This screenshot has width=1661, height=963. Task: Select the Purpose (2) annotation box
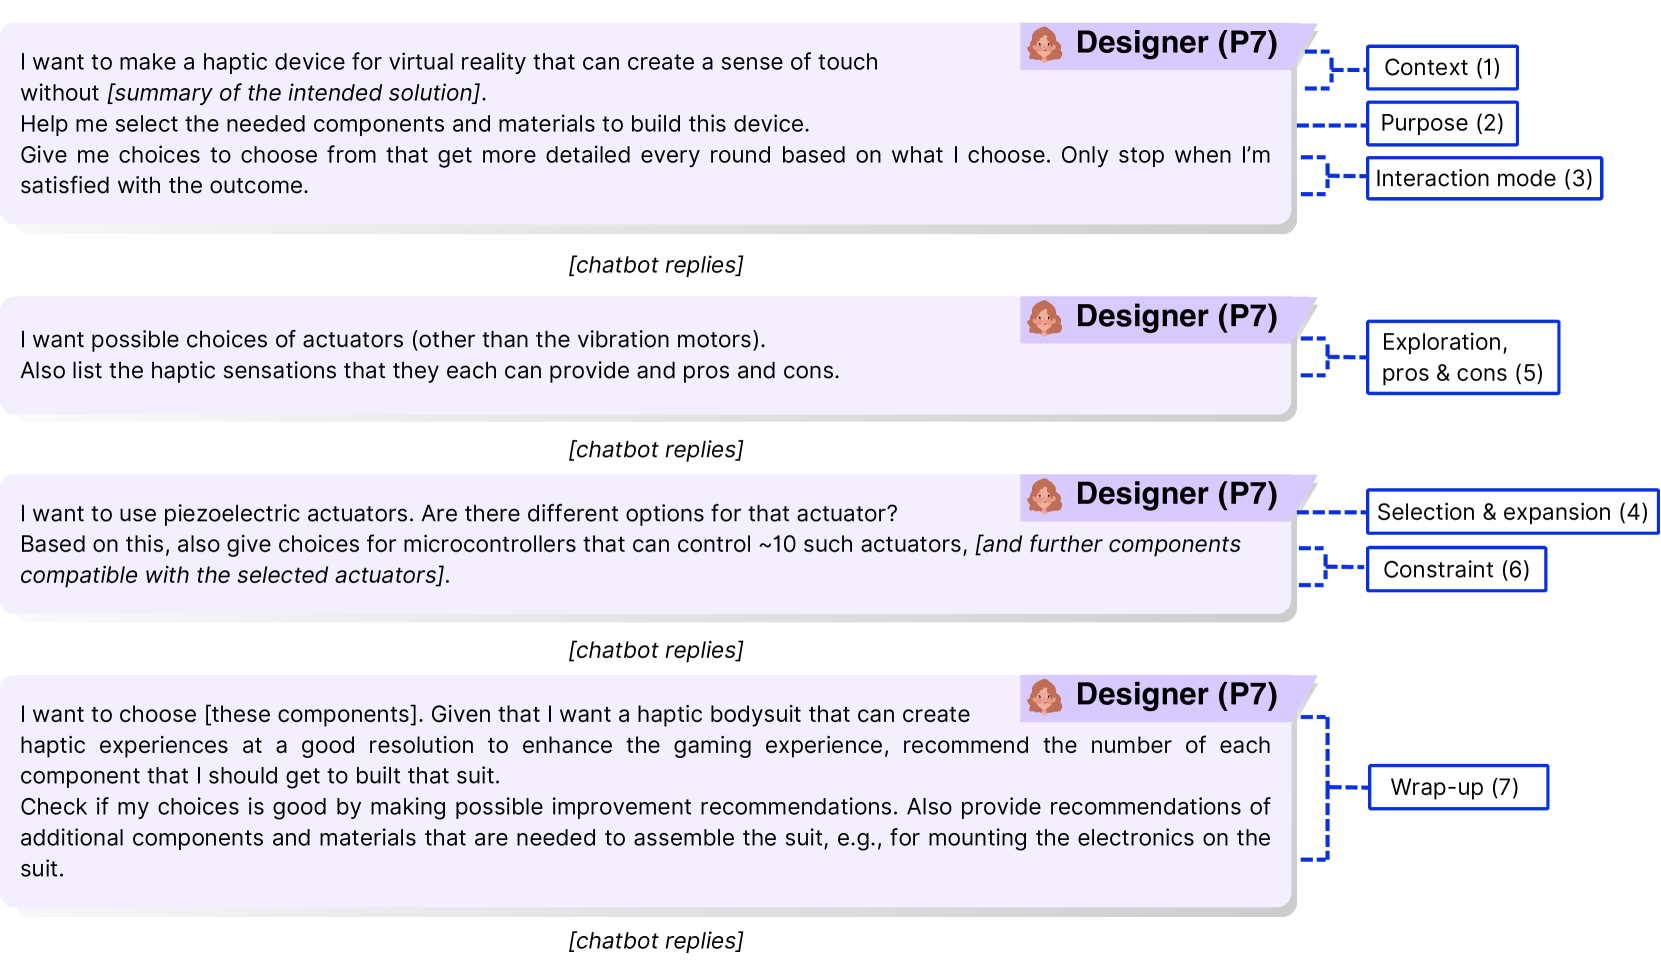point(1441,123)
